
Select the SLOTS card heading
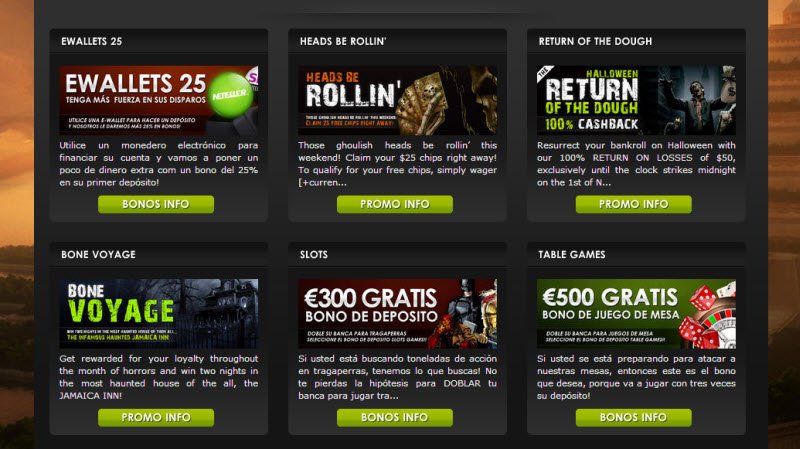click(x=314, y=255)
